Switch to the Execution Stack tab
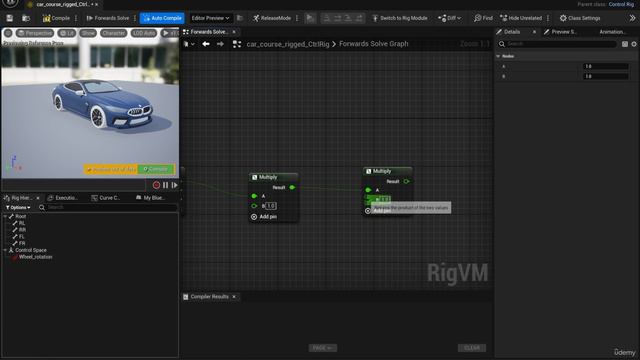Image resolution: width=640 pixels, height=360 pixels. (63, 198)
